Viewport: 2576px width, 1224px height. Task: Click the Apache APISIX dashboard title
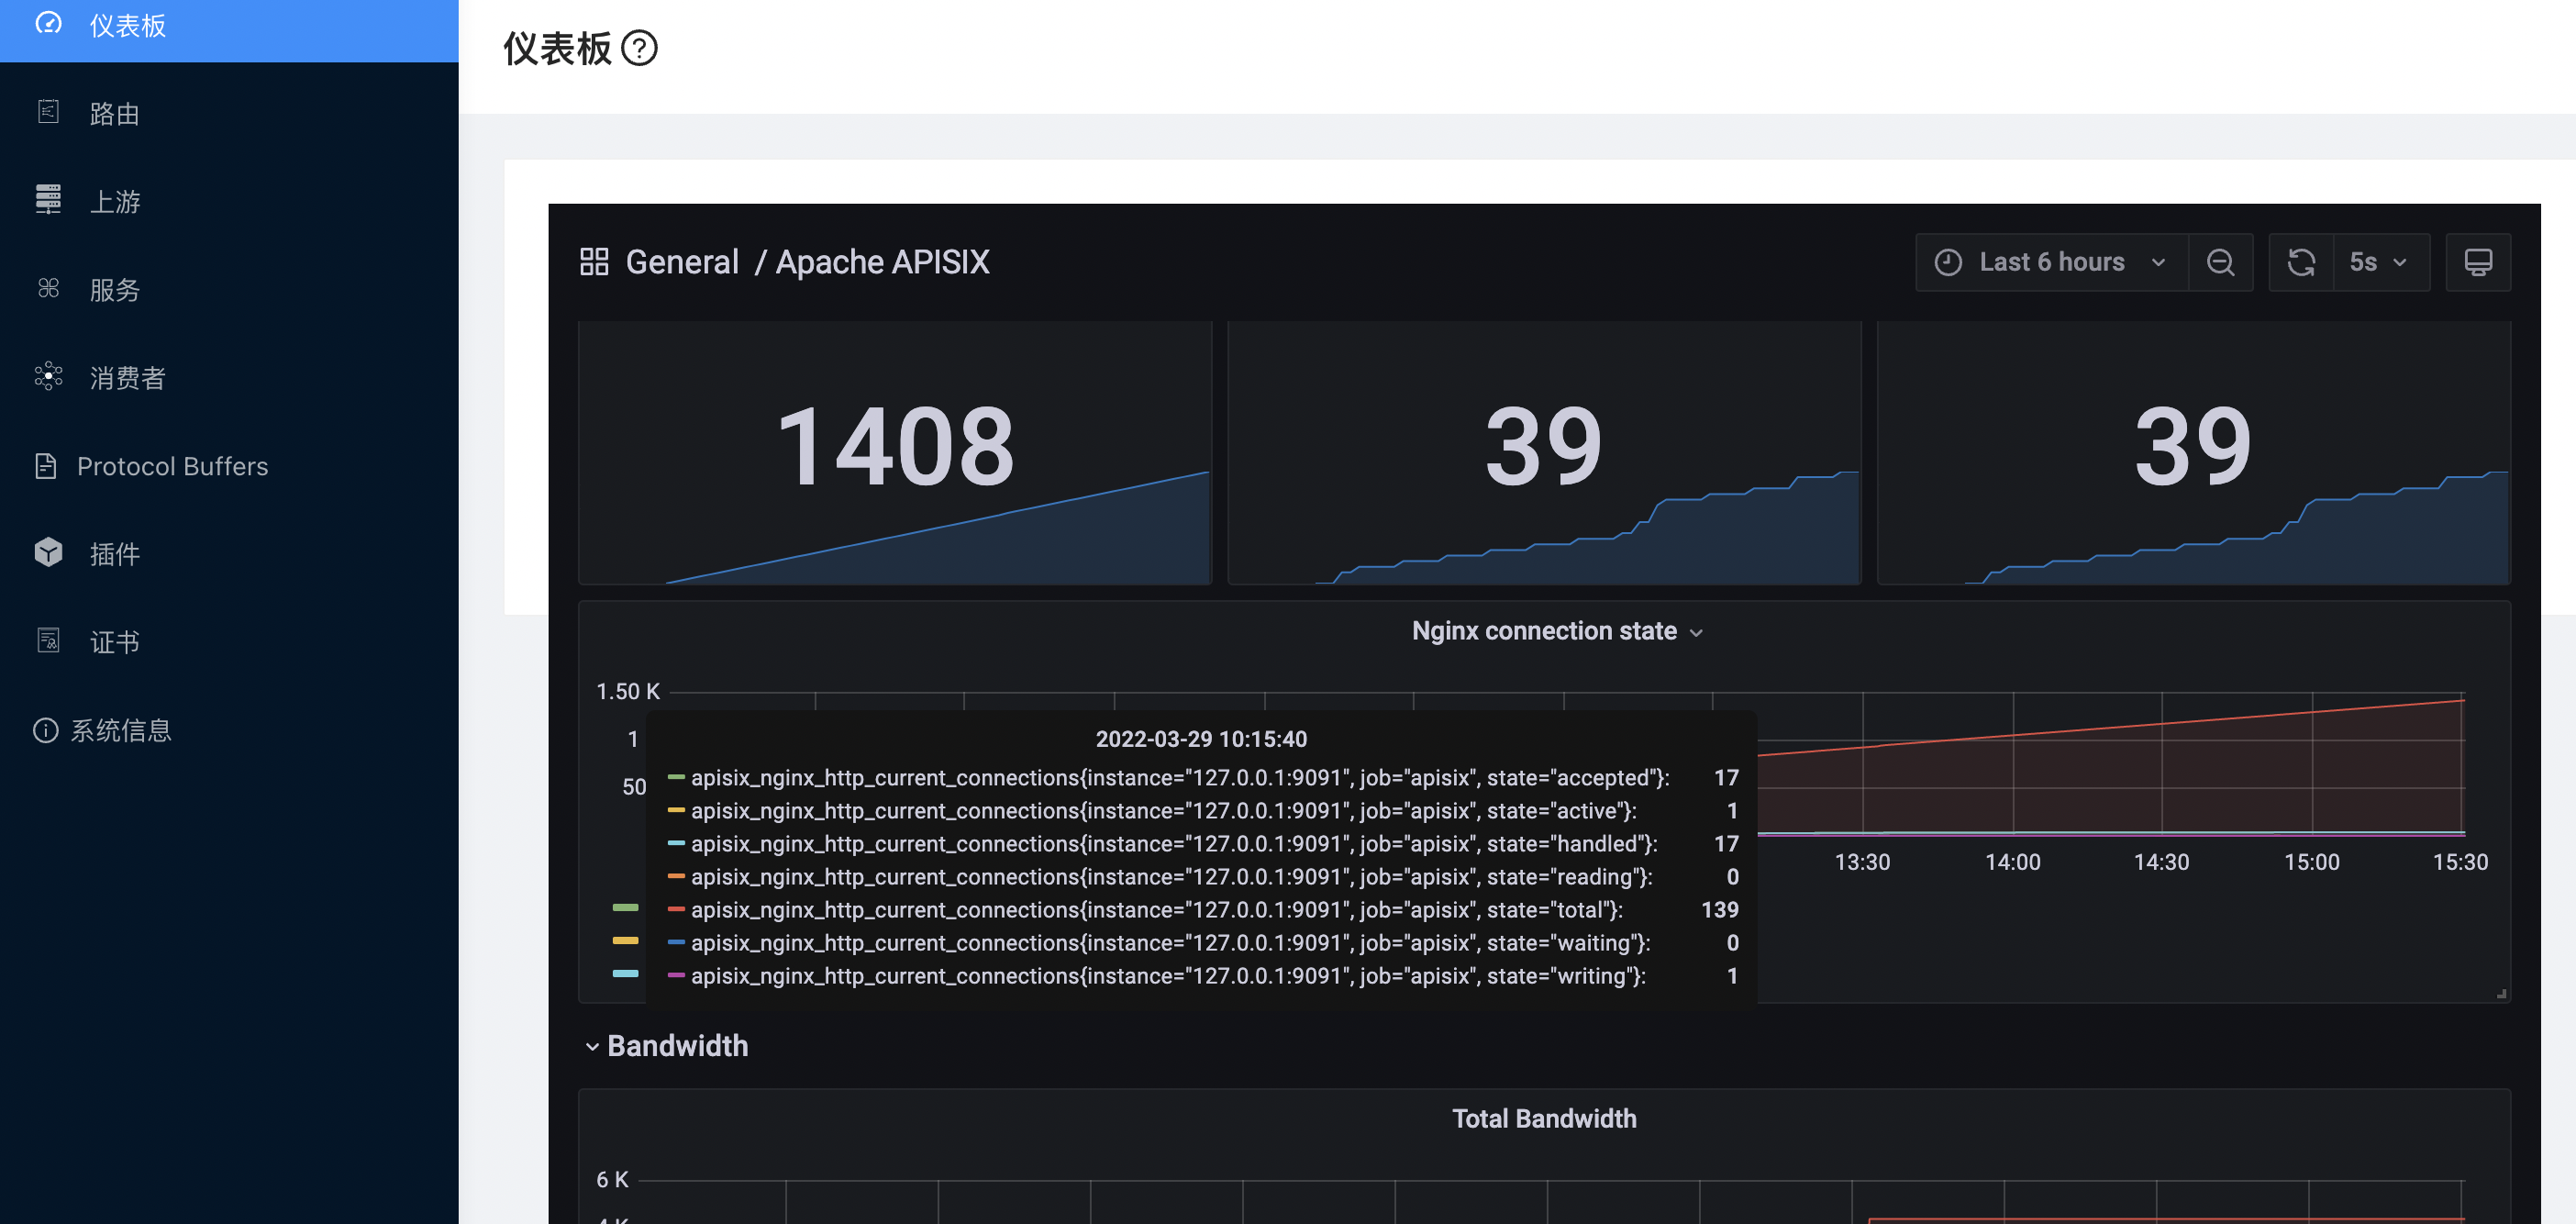click(x=882, y=262)
